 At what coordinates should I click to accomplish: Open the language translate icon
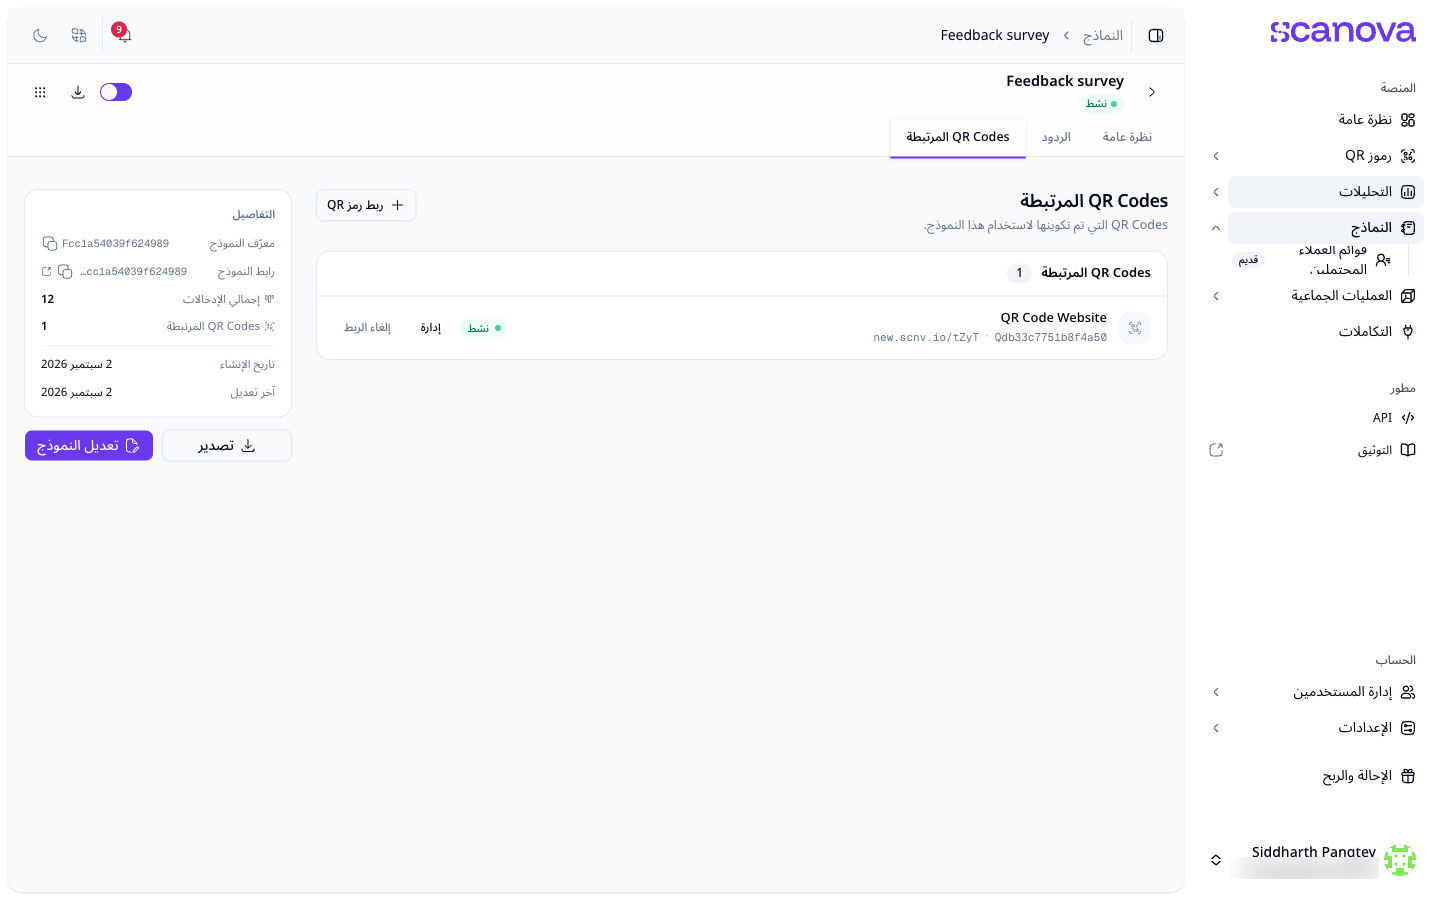pos(79,35)
